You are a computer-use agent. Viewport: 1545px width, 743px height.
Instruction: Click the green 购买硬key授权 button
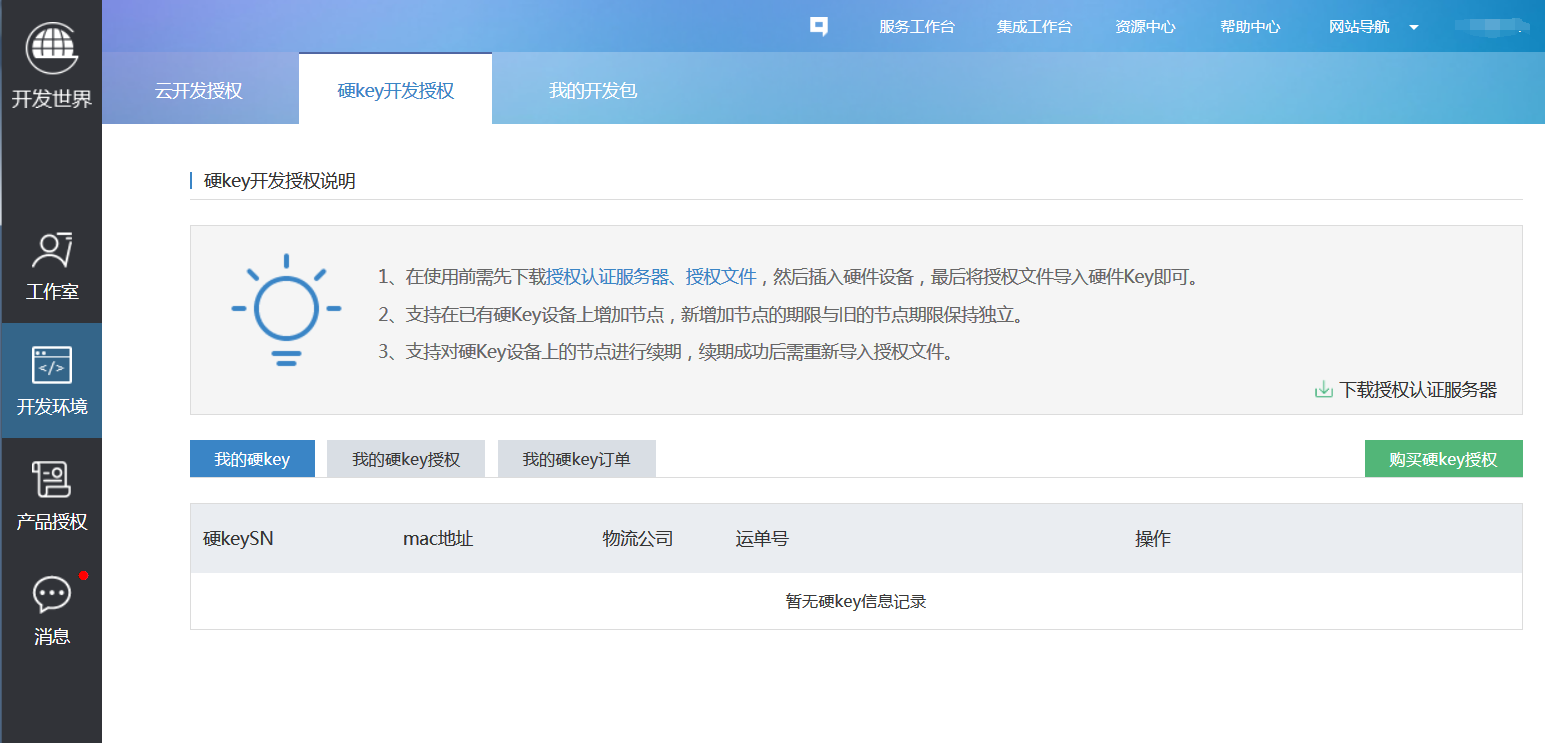click(x=1443, y=459)
